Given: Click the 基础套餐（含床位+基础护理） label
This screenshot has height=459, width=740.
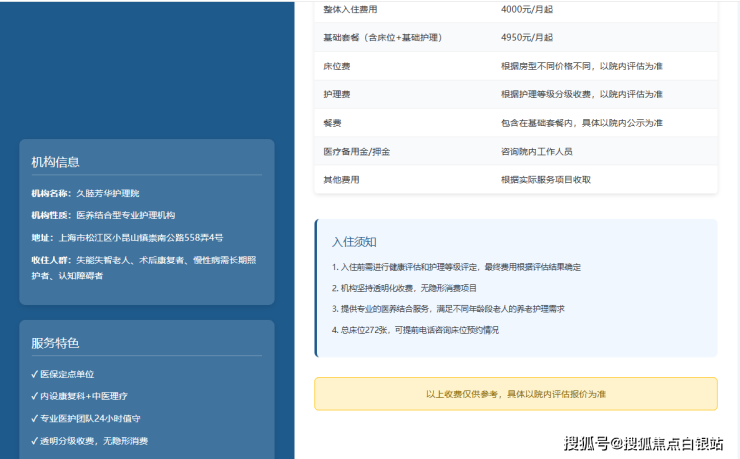Looking at the screenshot, I should [x=383, y=38].
